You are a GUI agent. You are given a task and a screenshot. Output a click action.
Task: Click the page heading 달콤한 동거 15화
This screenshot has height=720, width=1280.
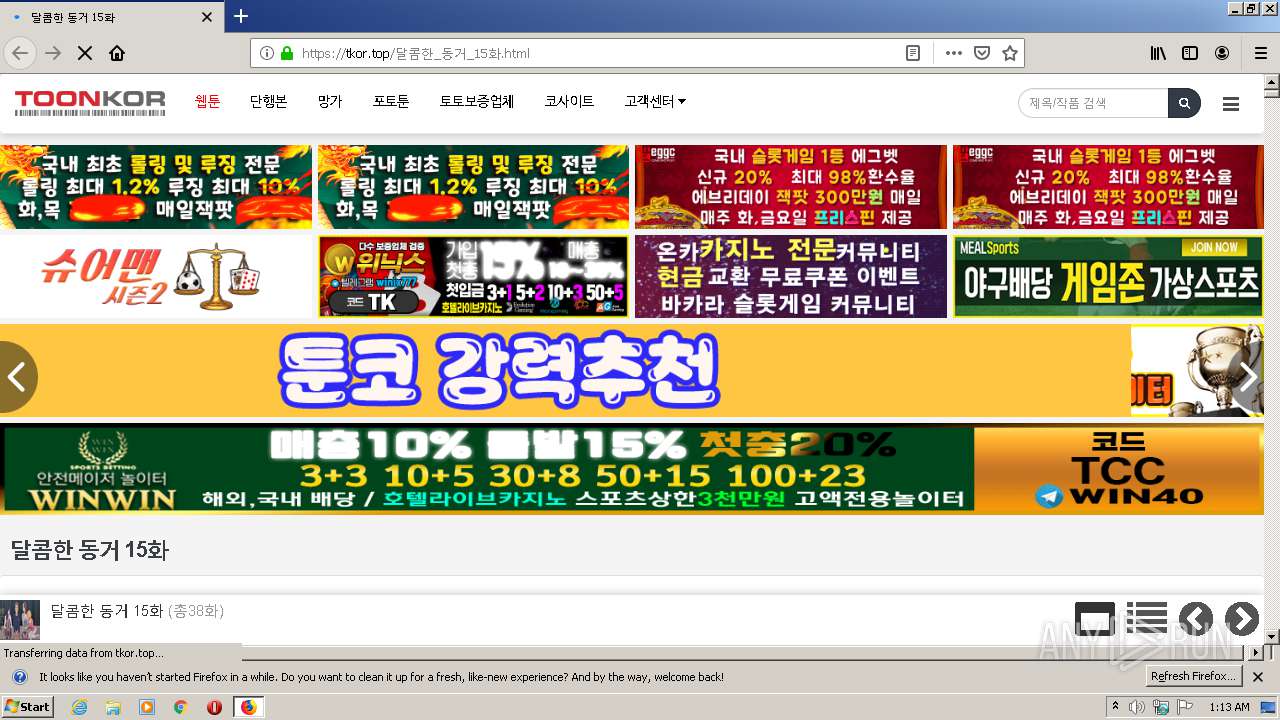pos(90,550)
